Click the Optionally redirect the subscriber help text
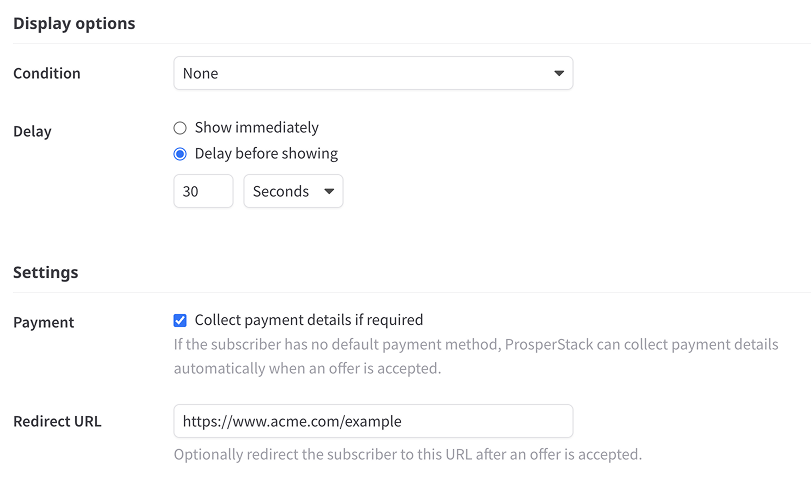Image resolution: width=811 pixels, height=480 pixels. pyautogui.click(x=408, y=455)
